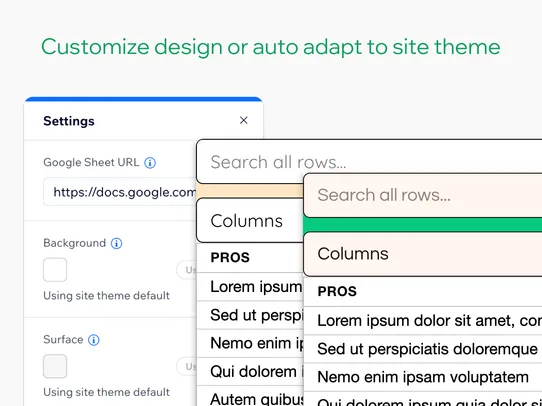
Task: Select row 'Lorem ipsum dolor sit amet'
Action: (x=423, y=320)
